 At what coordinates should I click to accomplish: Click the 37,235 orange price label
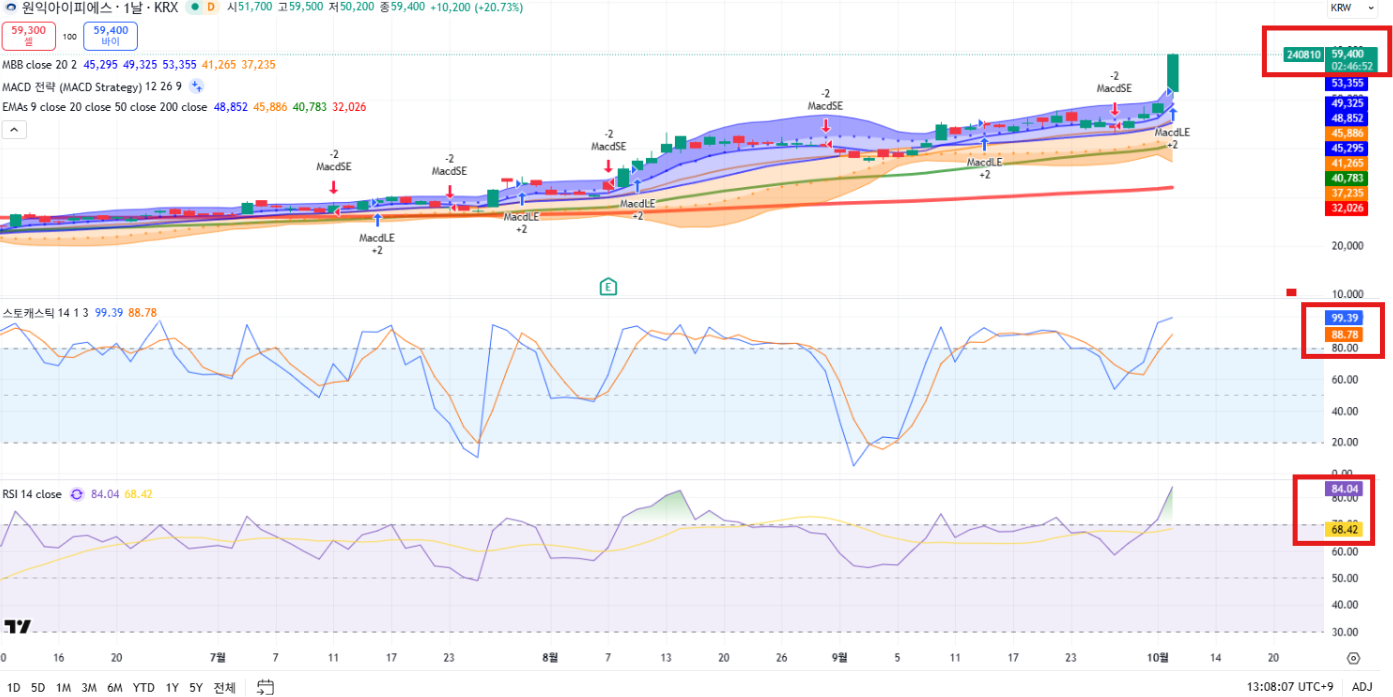click(x=1348, y=193)
